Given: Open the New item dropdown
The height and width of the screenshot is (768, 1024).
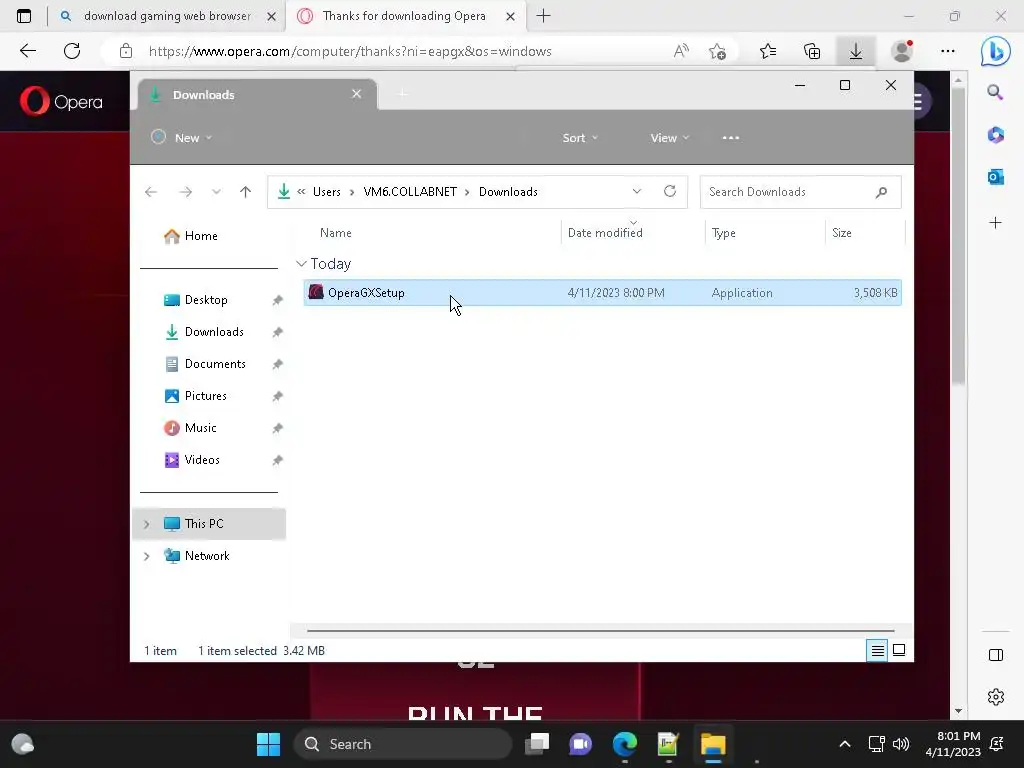Looking at the screenshot, I should [x=182, y=138].
